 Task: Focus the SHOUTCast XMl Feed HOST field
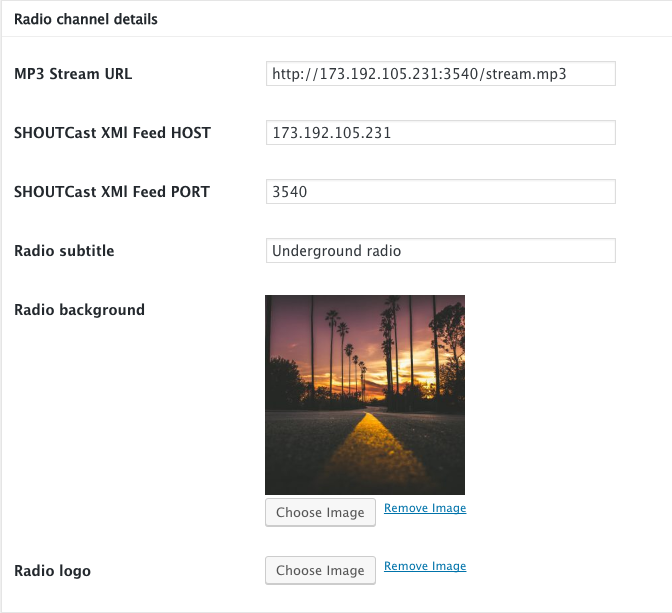(x=440, y=133)
